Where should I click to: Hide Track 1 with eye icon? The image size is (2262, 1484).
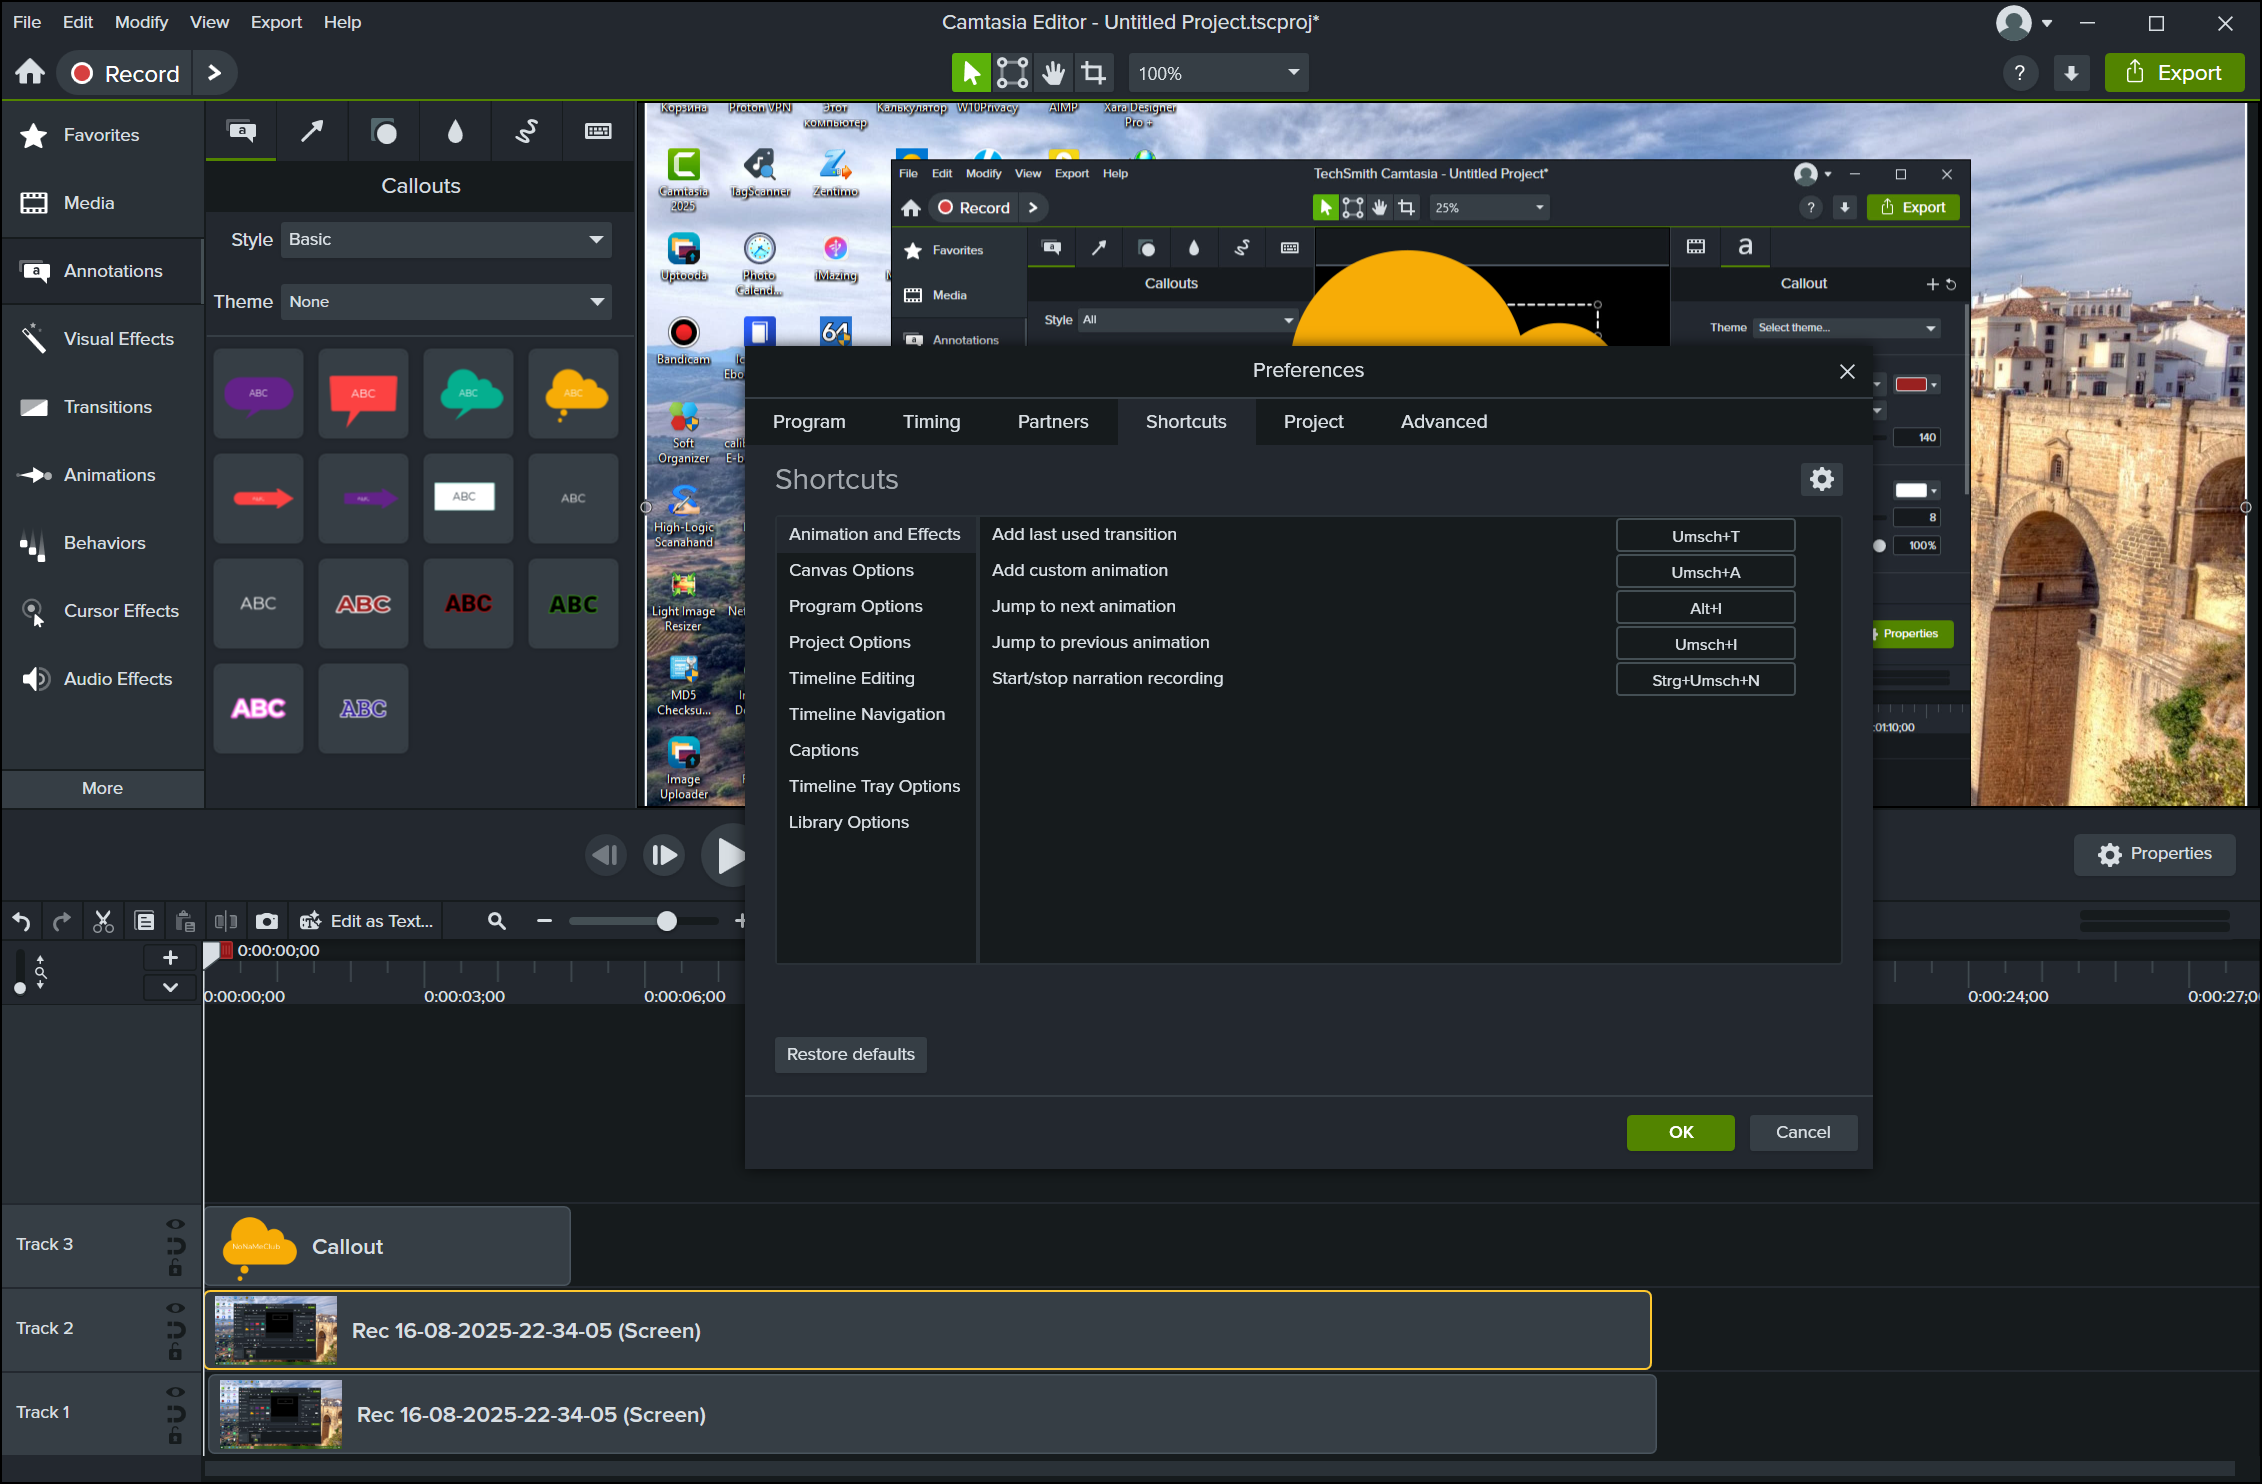click(175, 1392)
